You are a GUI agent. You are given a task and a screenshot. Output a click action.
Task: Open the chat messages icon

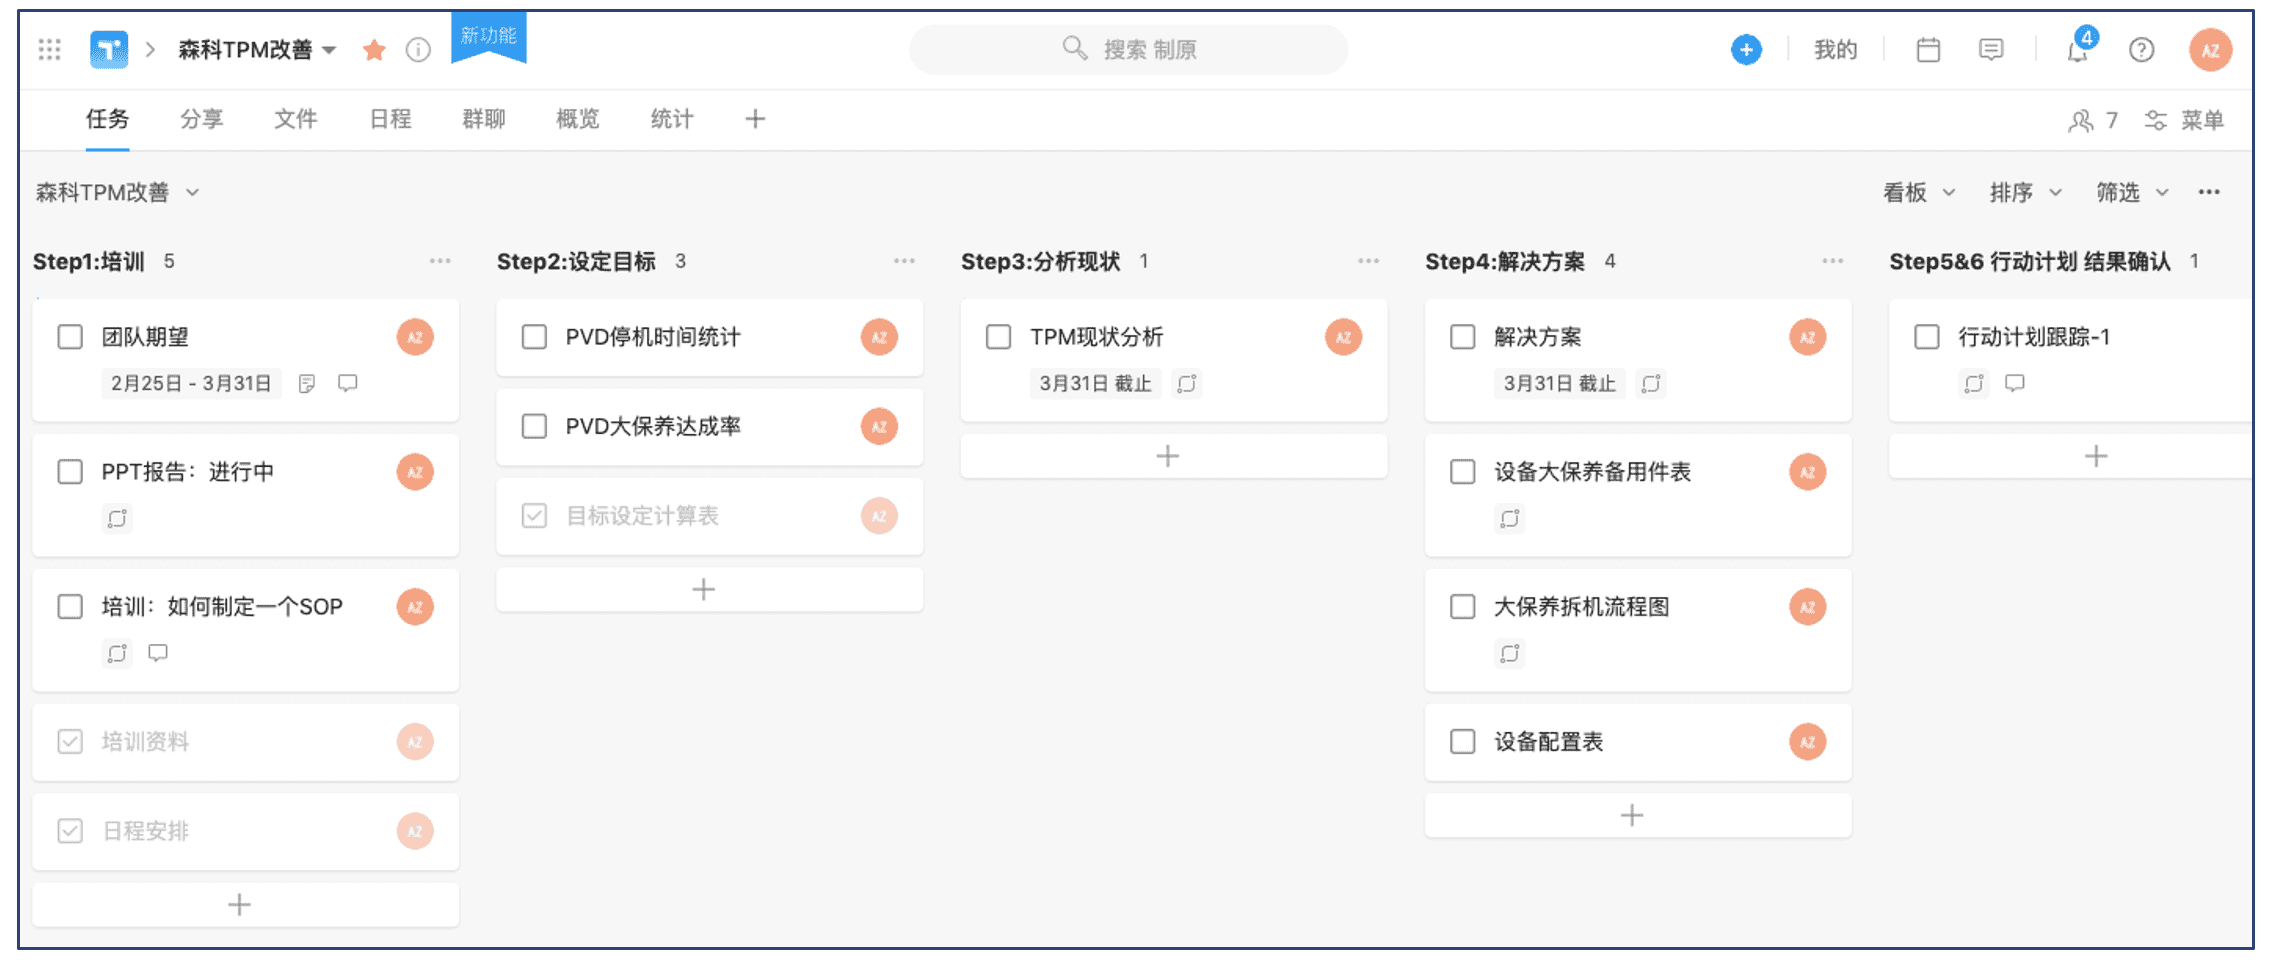(1991, 50)
